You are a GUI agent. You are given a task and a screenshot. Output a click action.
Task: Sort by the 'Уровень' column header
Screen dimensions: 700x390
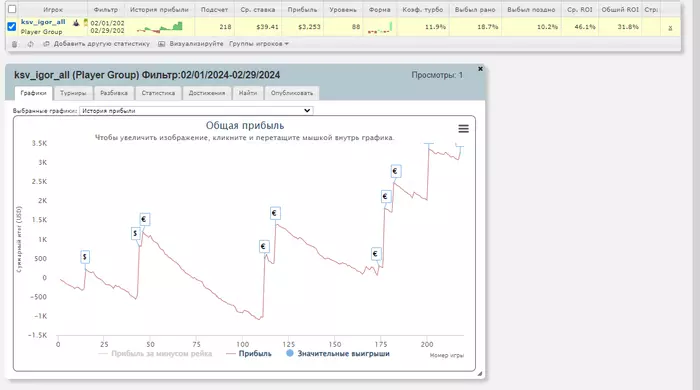(343, 9)
